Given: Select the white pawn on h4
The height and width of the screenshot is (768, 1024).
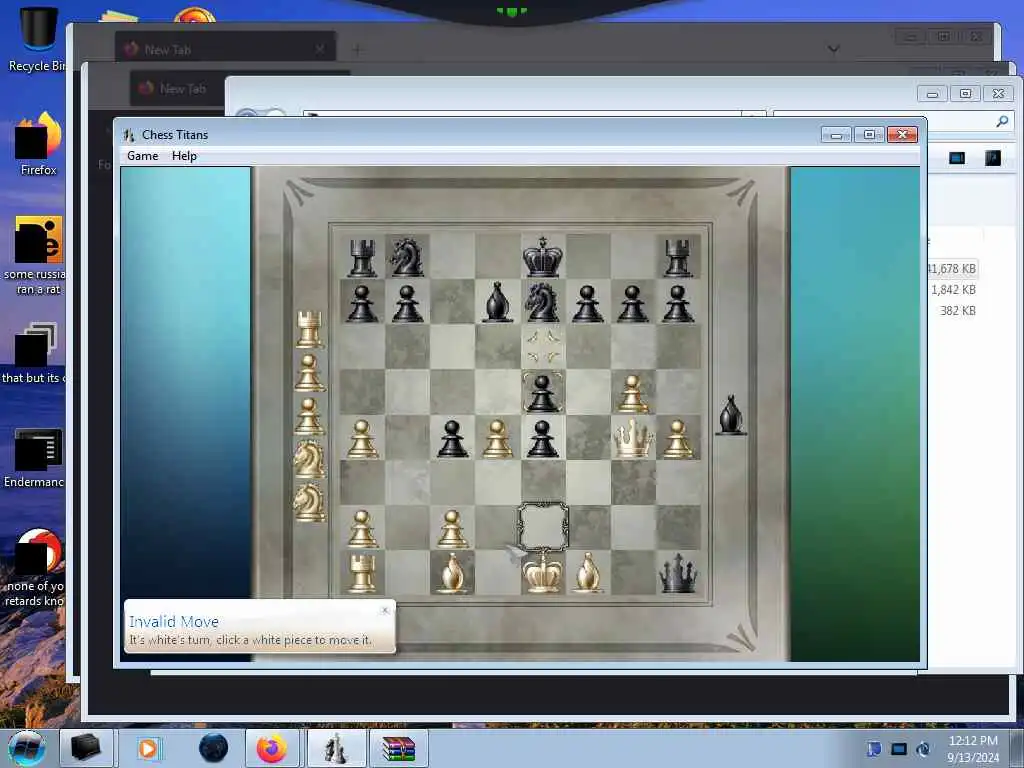Looking at the screenshot, I should point(678,438).
